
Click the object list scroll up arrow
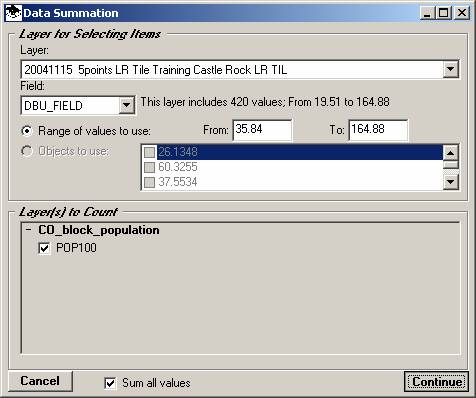450,153
